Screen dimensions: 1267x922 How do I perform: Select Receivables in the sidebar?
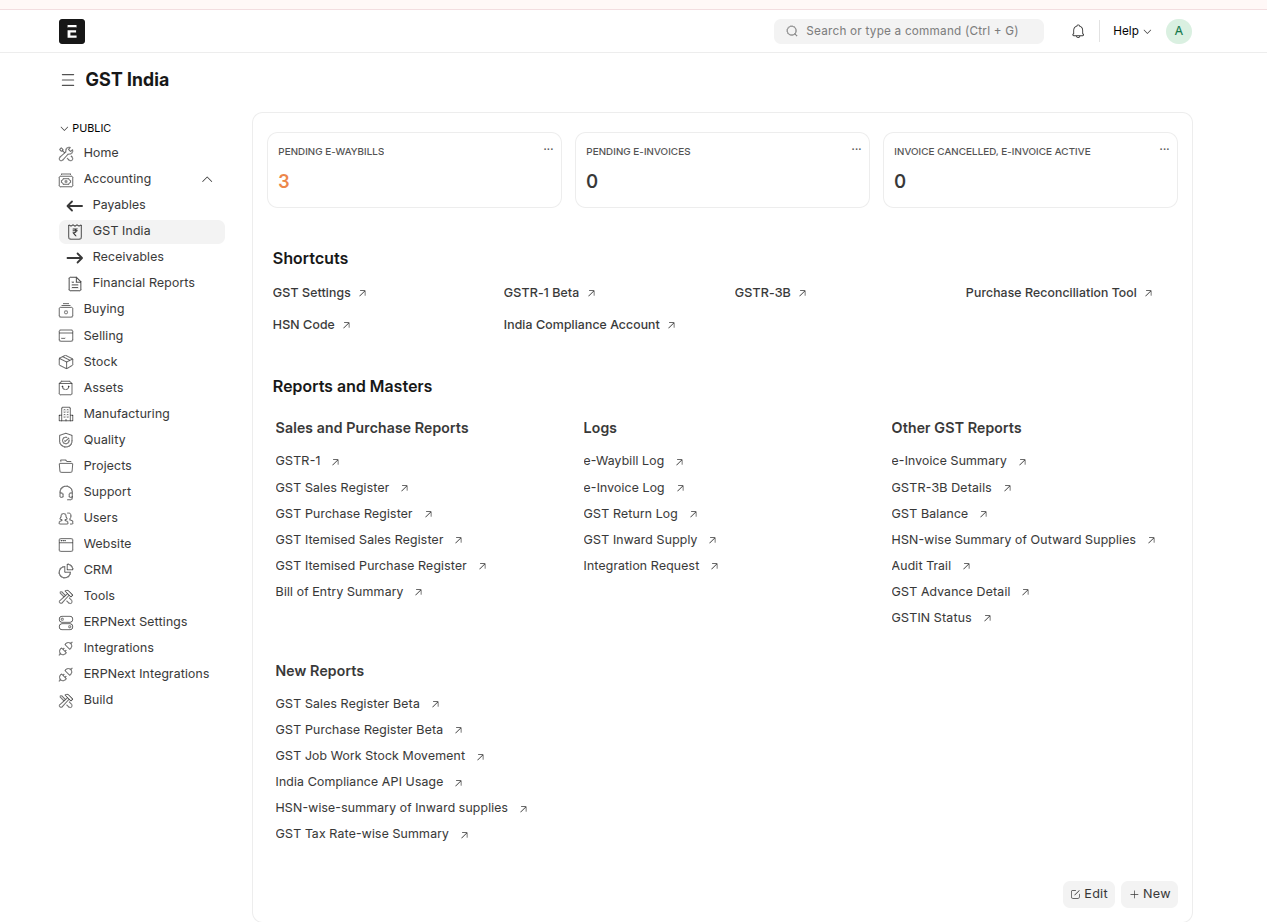(128, 257)
